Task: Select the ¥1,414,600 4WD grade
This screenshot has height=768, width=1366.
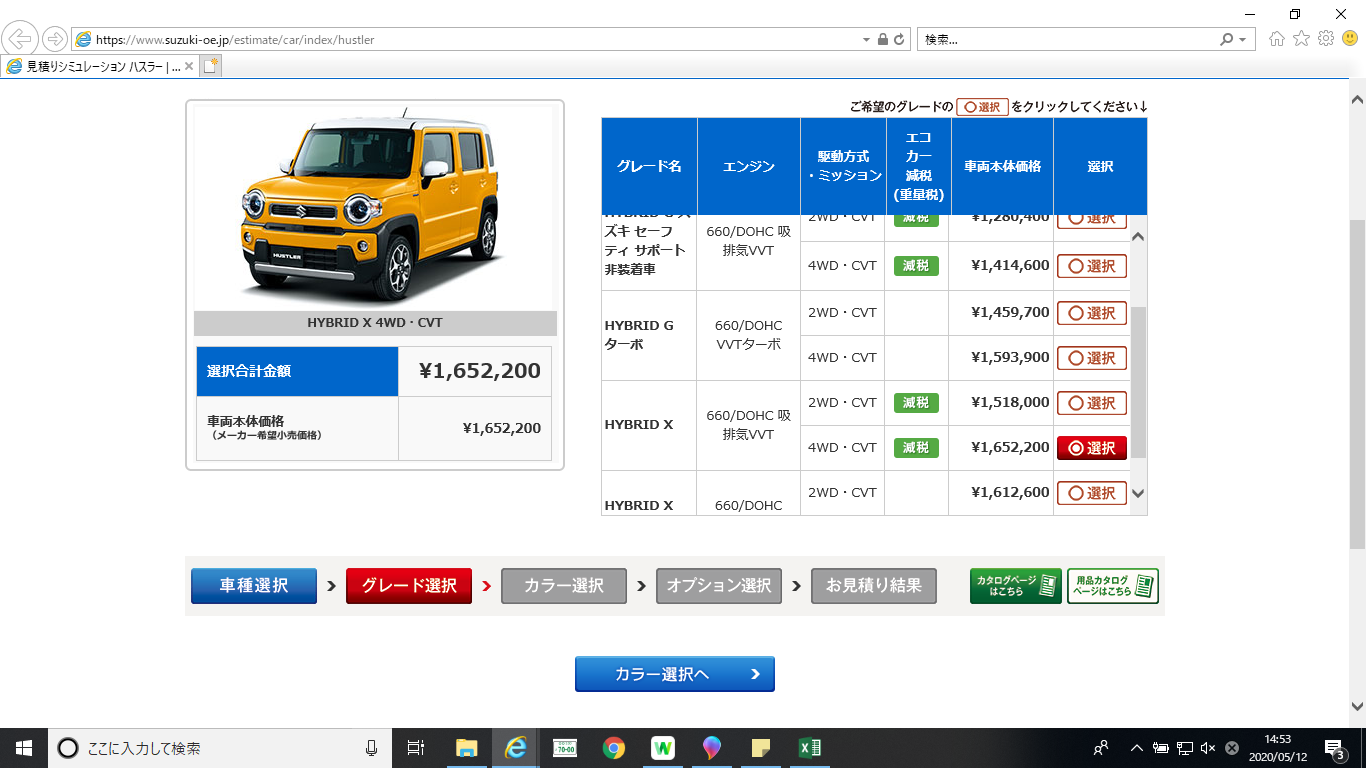Action: coord(1092,266)
